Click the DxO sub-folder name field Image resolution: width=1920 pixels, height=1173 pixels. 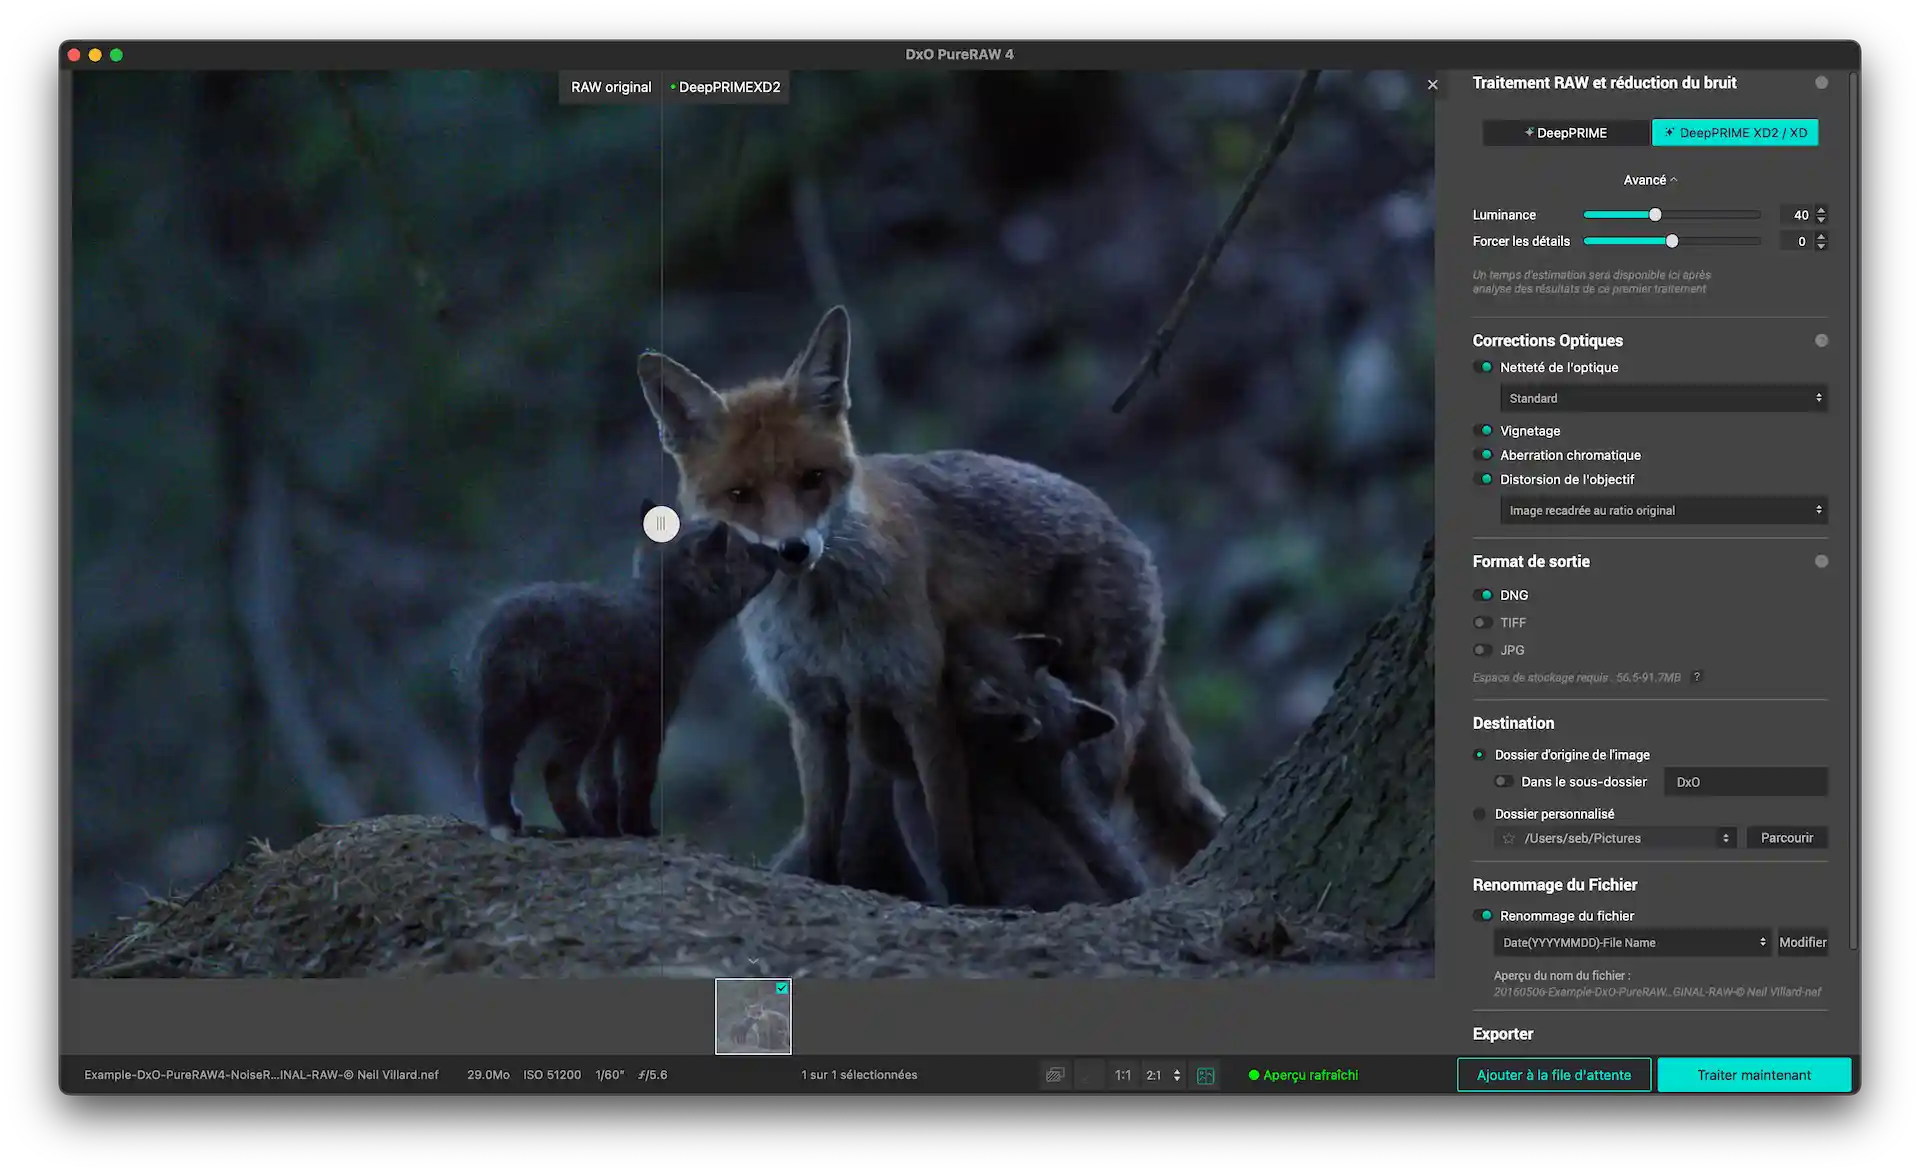coord(1745,782)
